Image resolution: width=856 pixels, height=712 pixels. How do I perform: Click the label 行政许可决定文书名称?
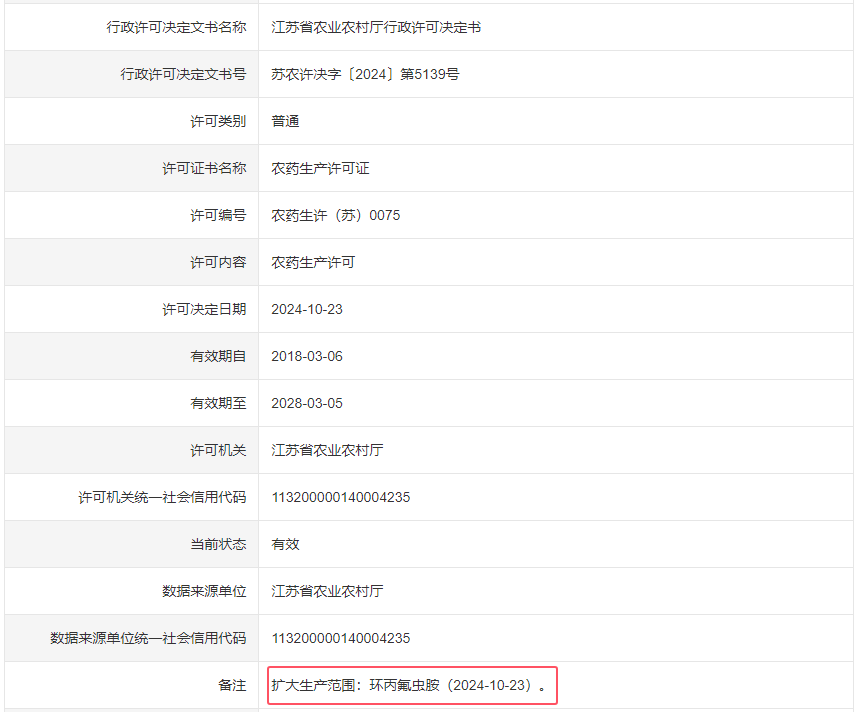point(176,27)
